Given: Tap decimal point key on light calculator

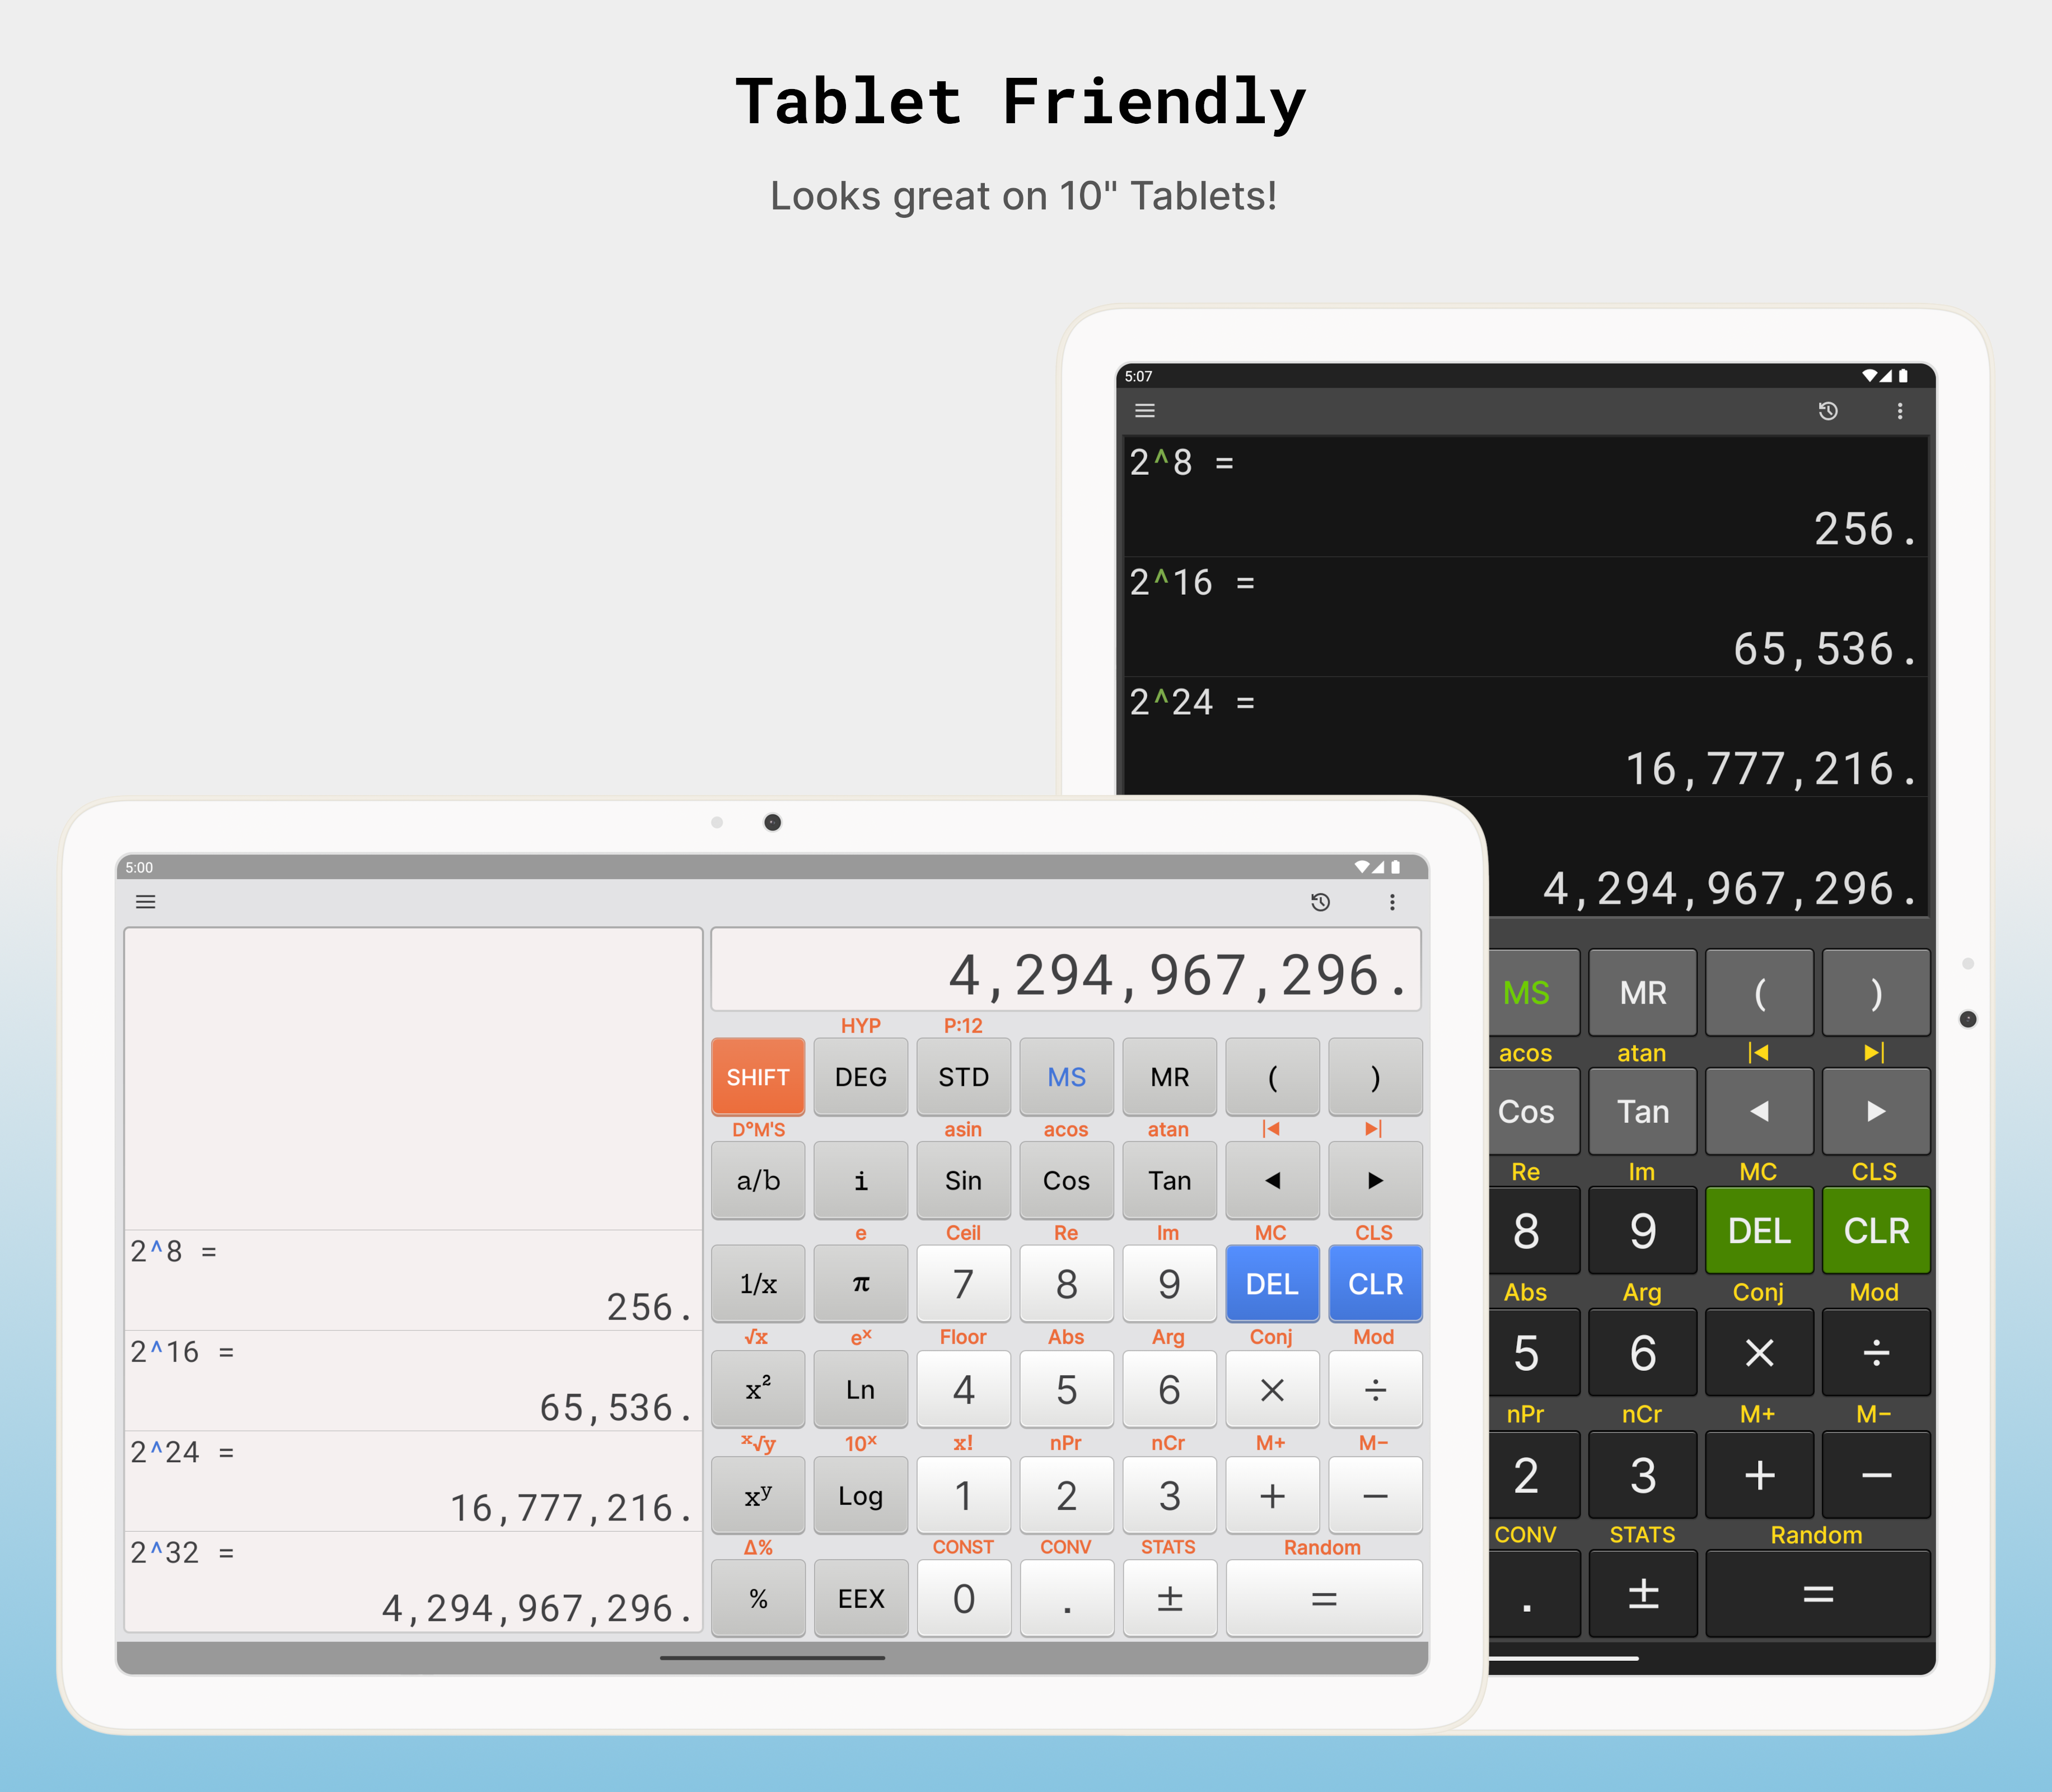Looking at the screenshot, I should (x=1067, y=1599).
